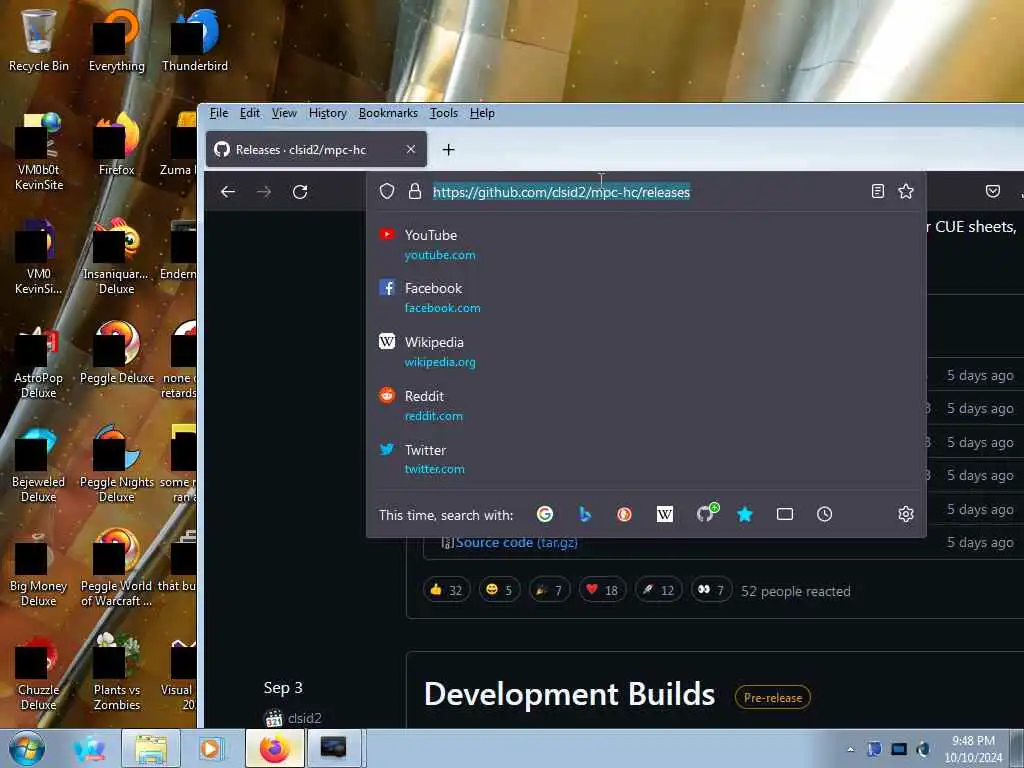Open the History menu
The width and height of the screenshot is (1024, 768).
click(328, 113)
